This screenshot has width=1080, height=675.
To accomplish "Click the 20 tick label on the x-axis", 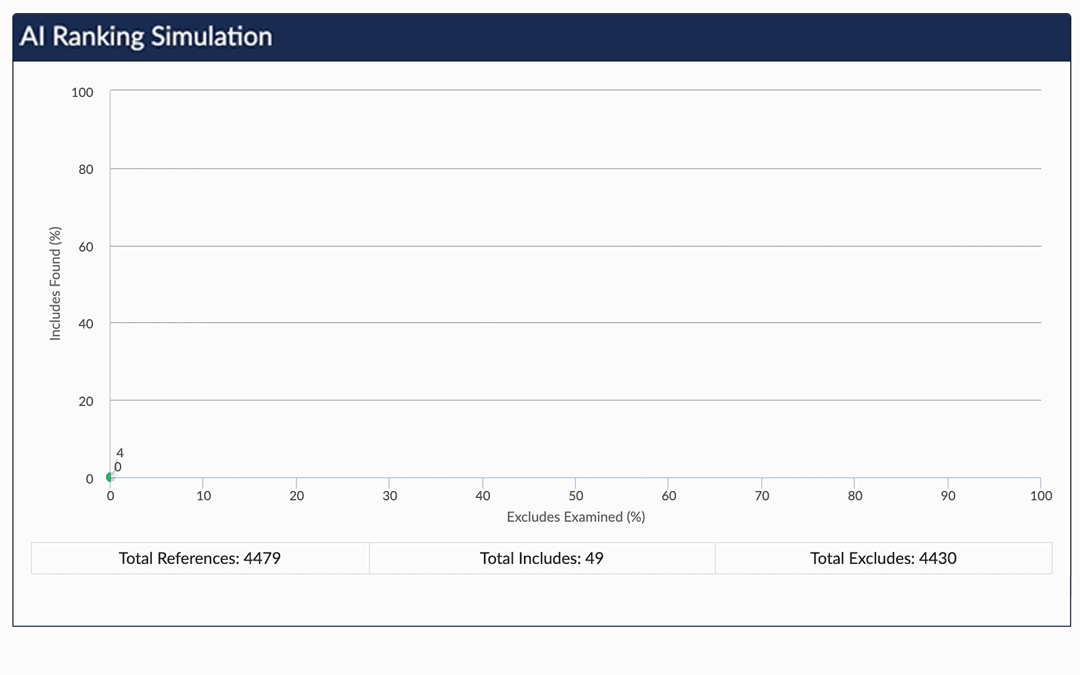I will pos(296,496).
